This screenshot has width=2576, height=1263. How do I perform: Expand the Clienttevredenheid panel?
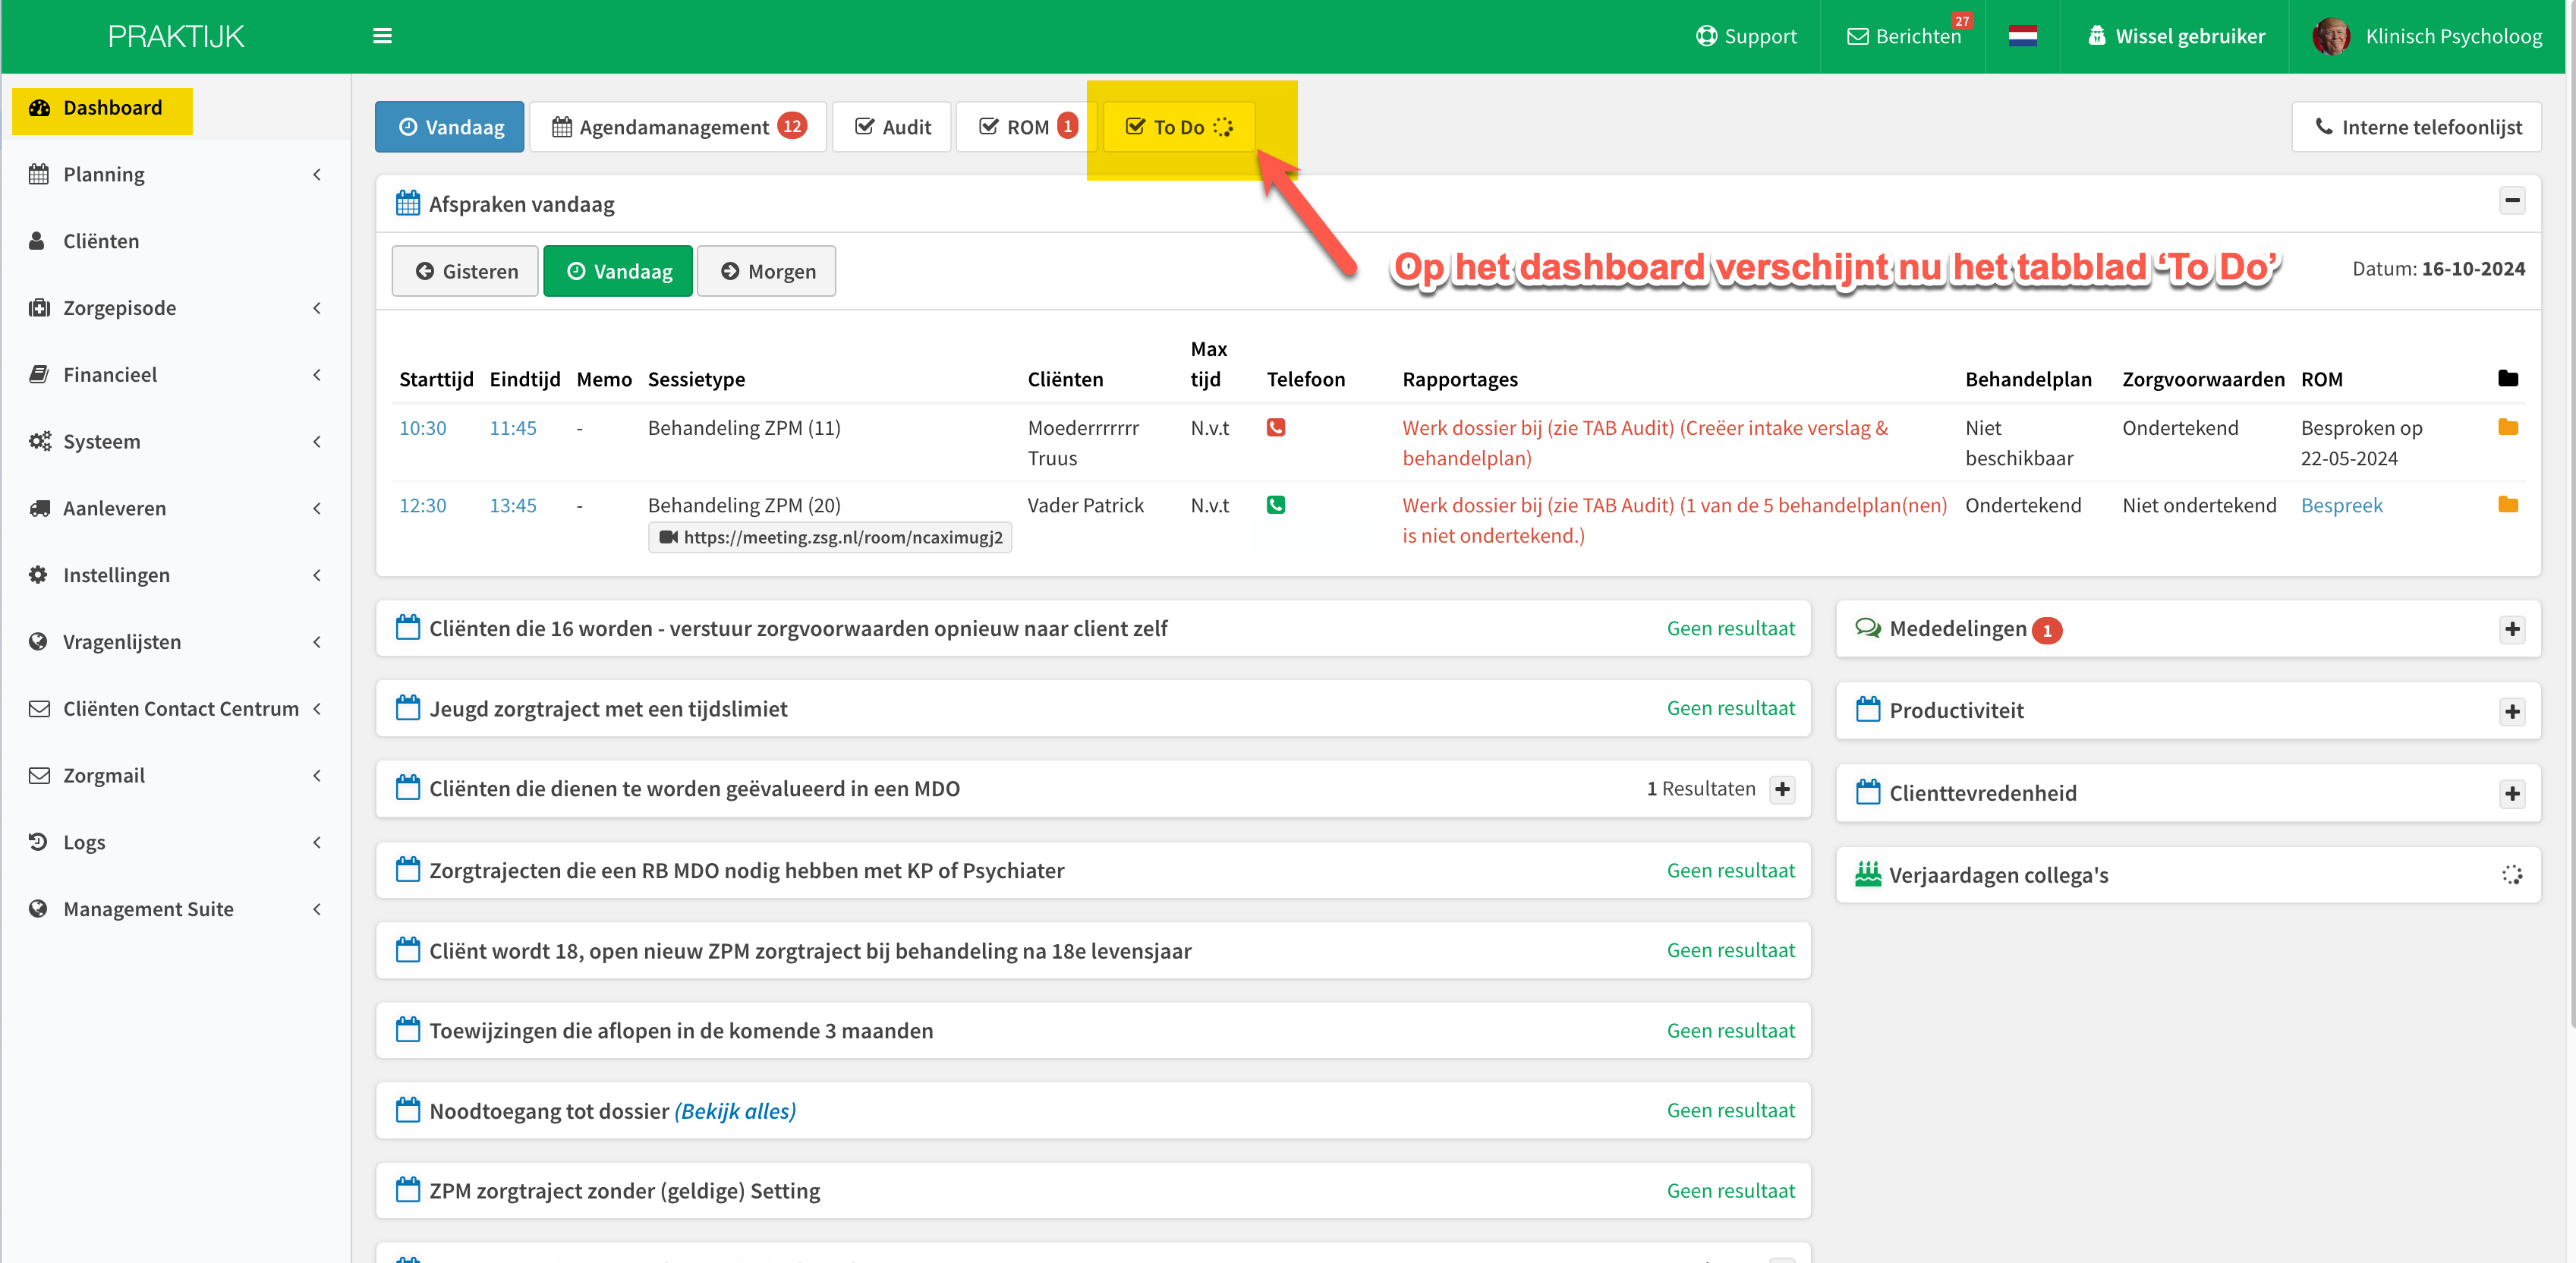pyautogui.click(x=2512, y=794)
